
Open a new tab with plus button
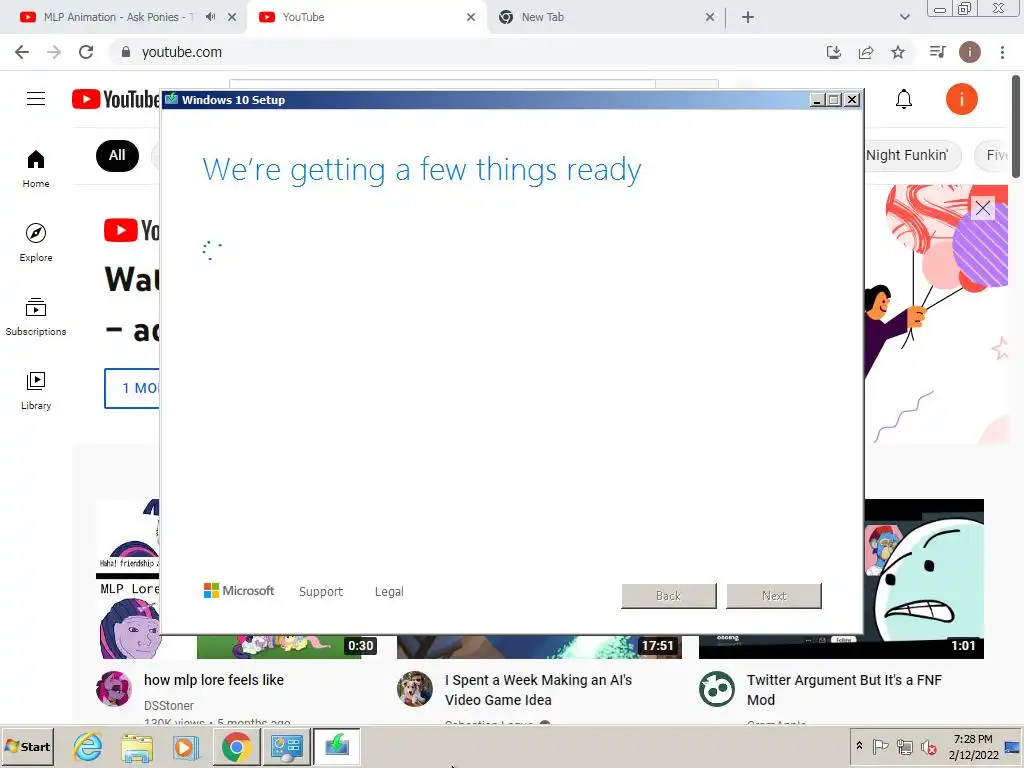click(748, 17)
